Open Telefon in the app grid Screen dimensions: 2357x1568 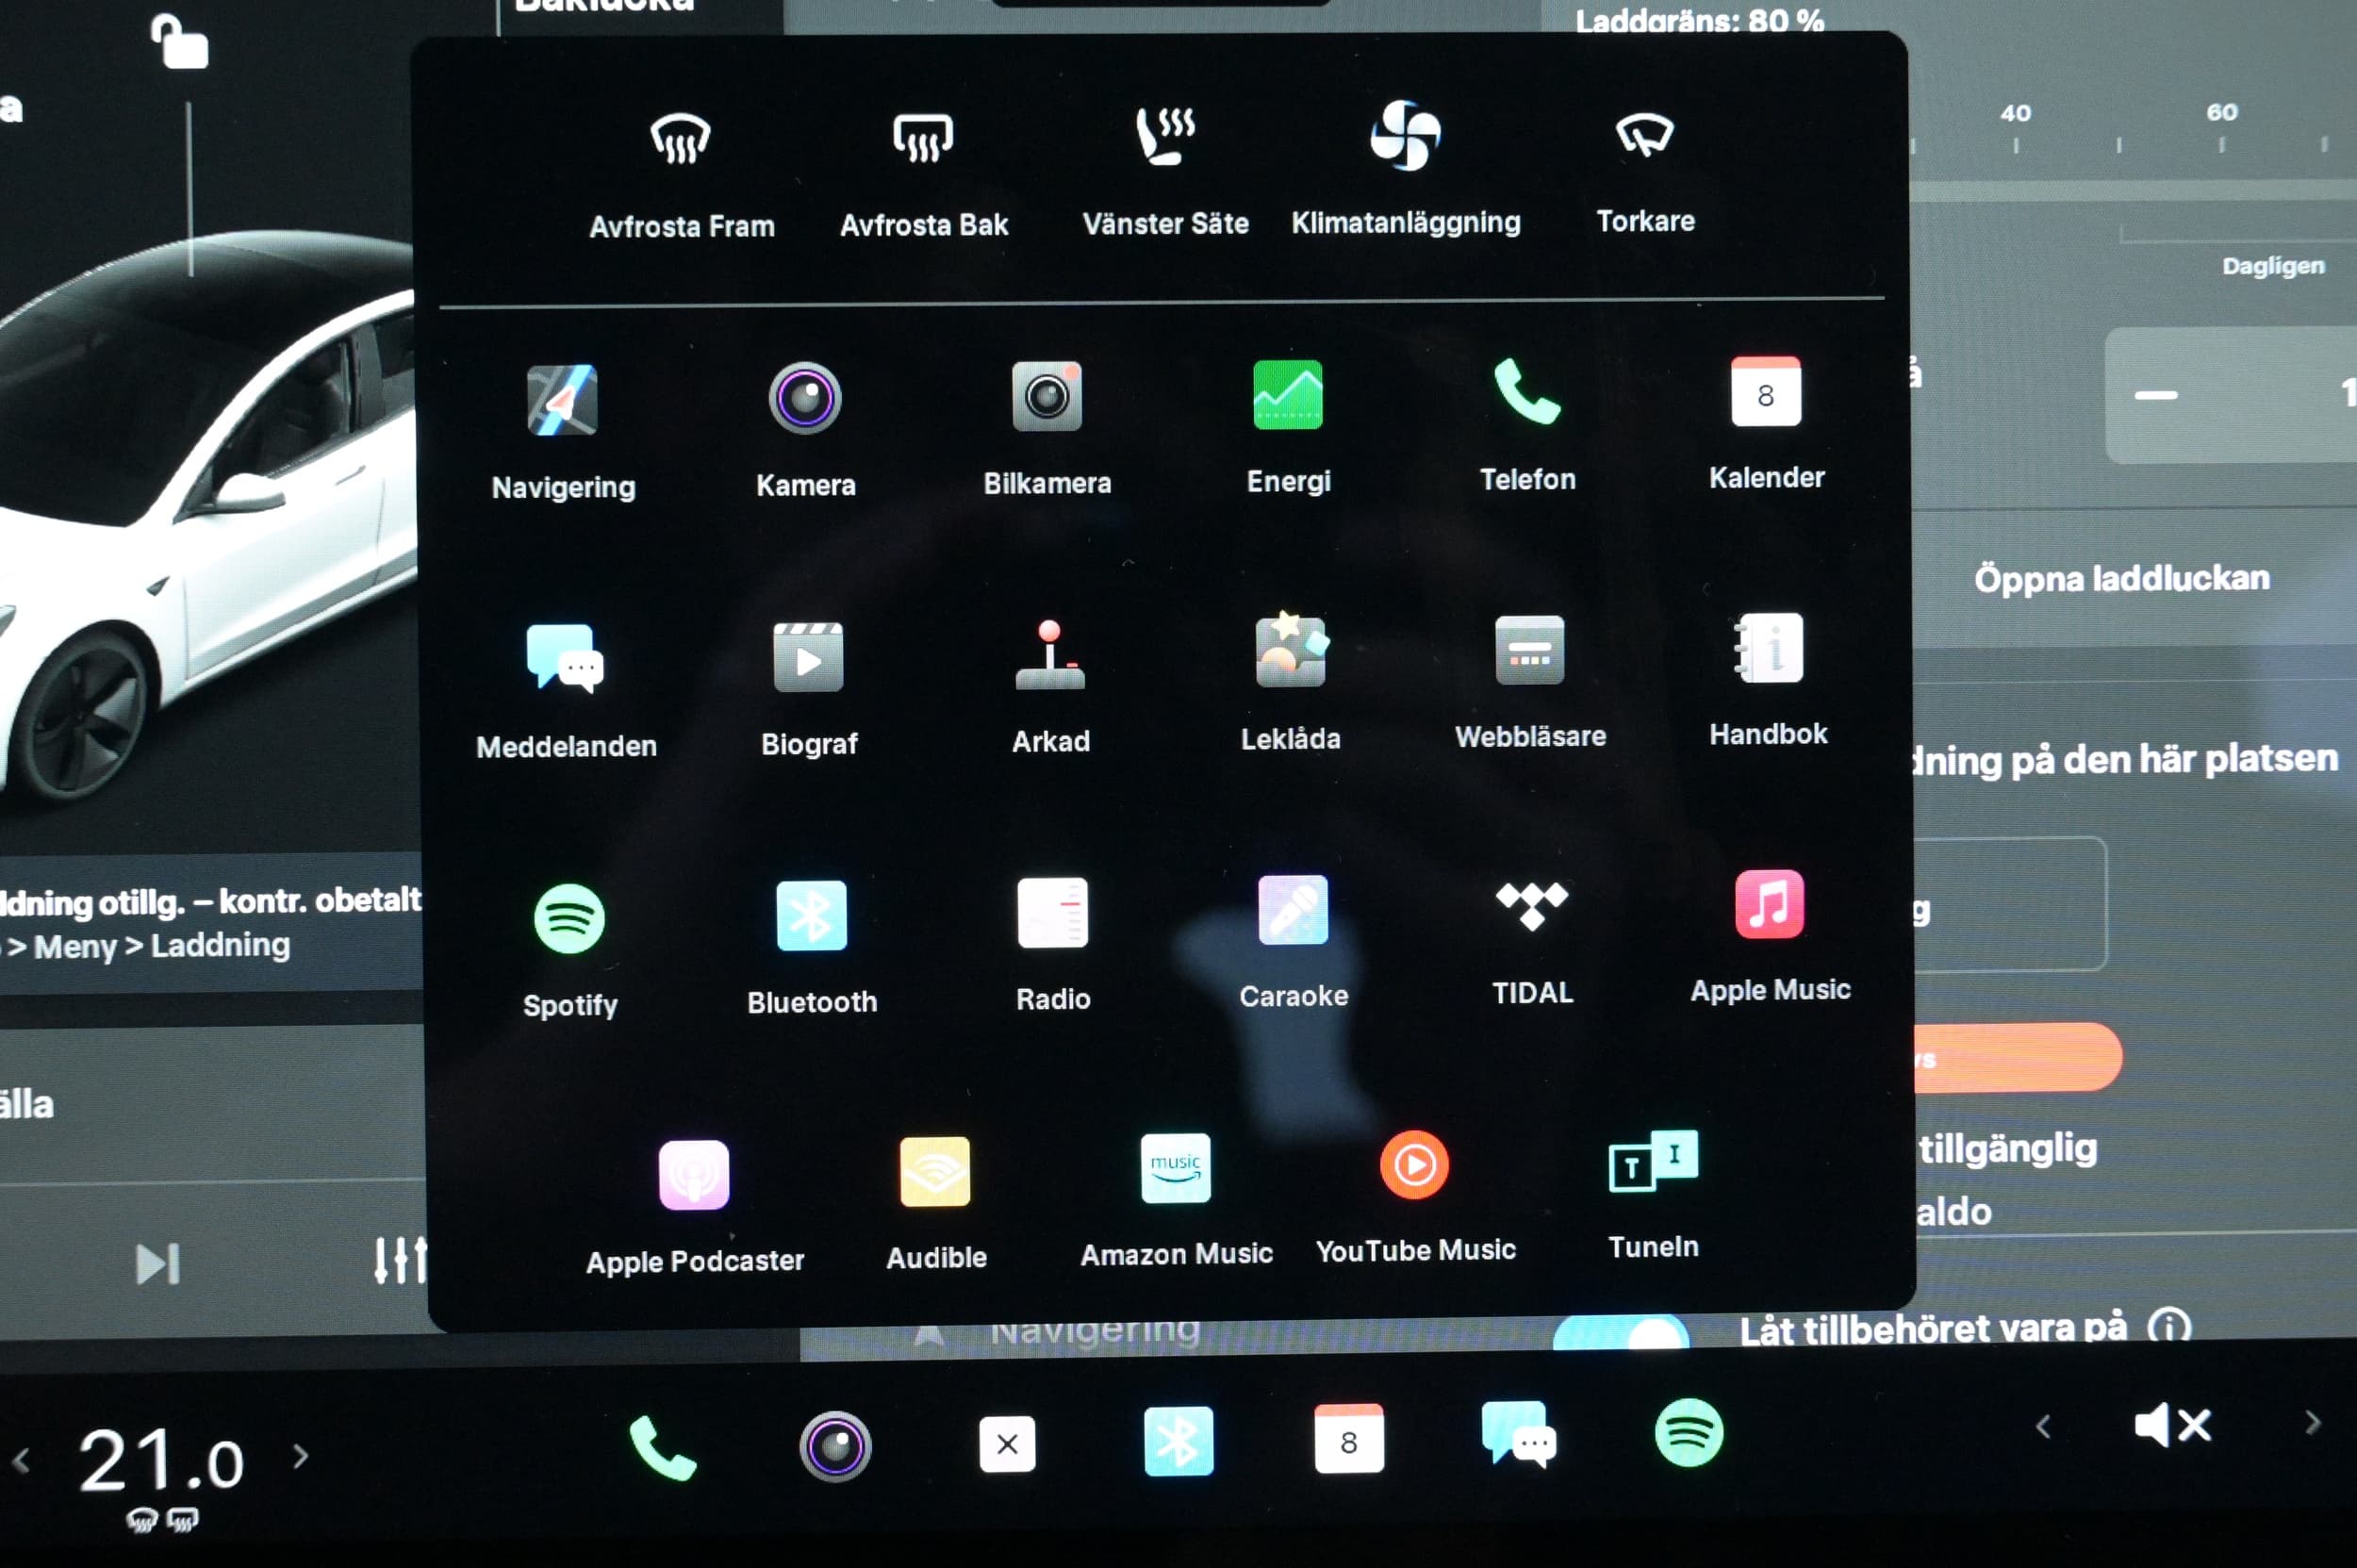click(1527, 424)
